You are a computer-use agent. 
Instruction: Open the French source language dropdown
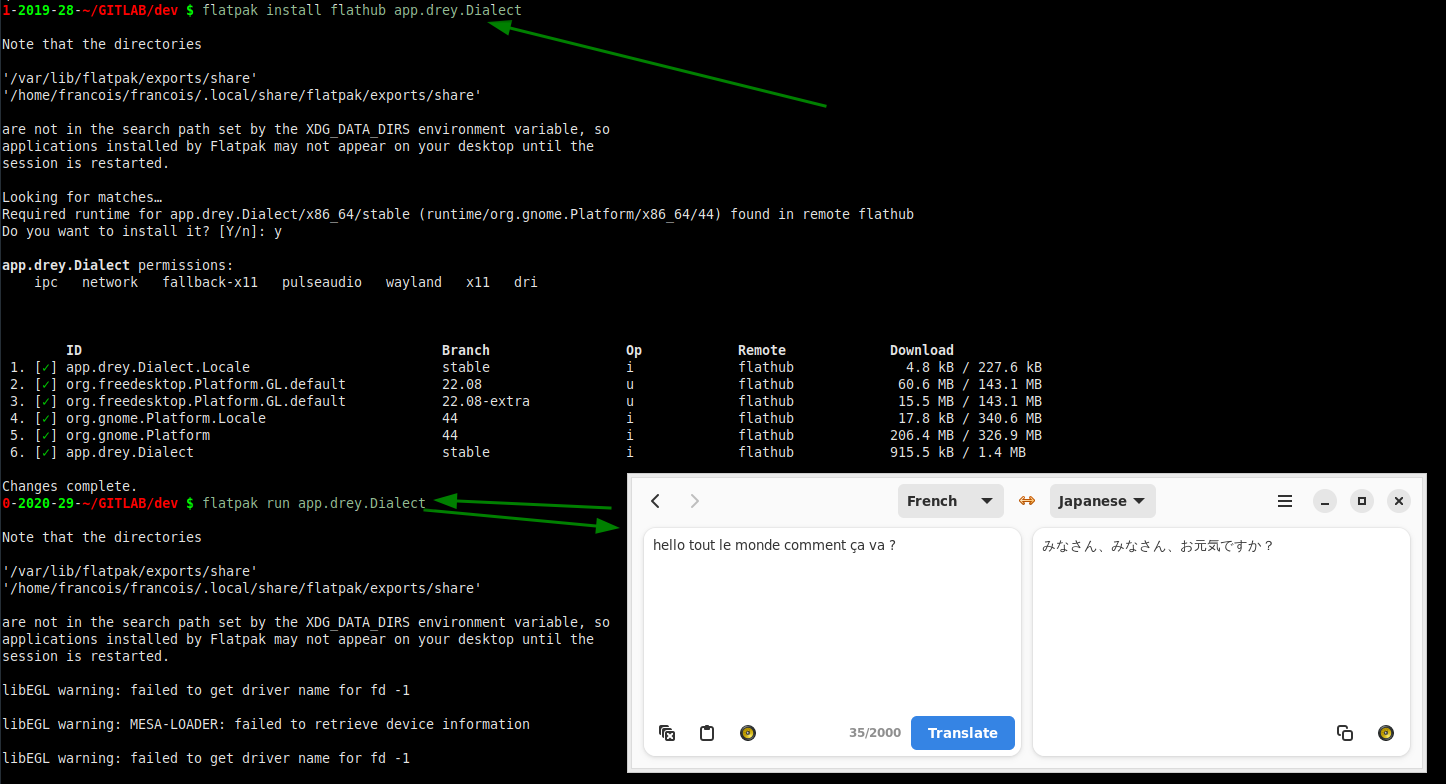click(x=949, y=501)
